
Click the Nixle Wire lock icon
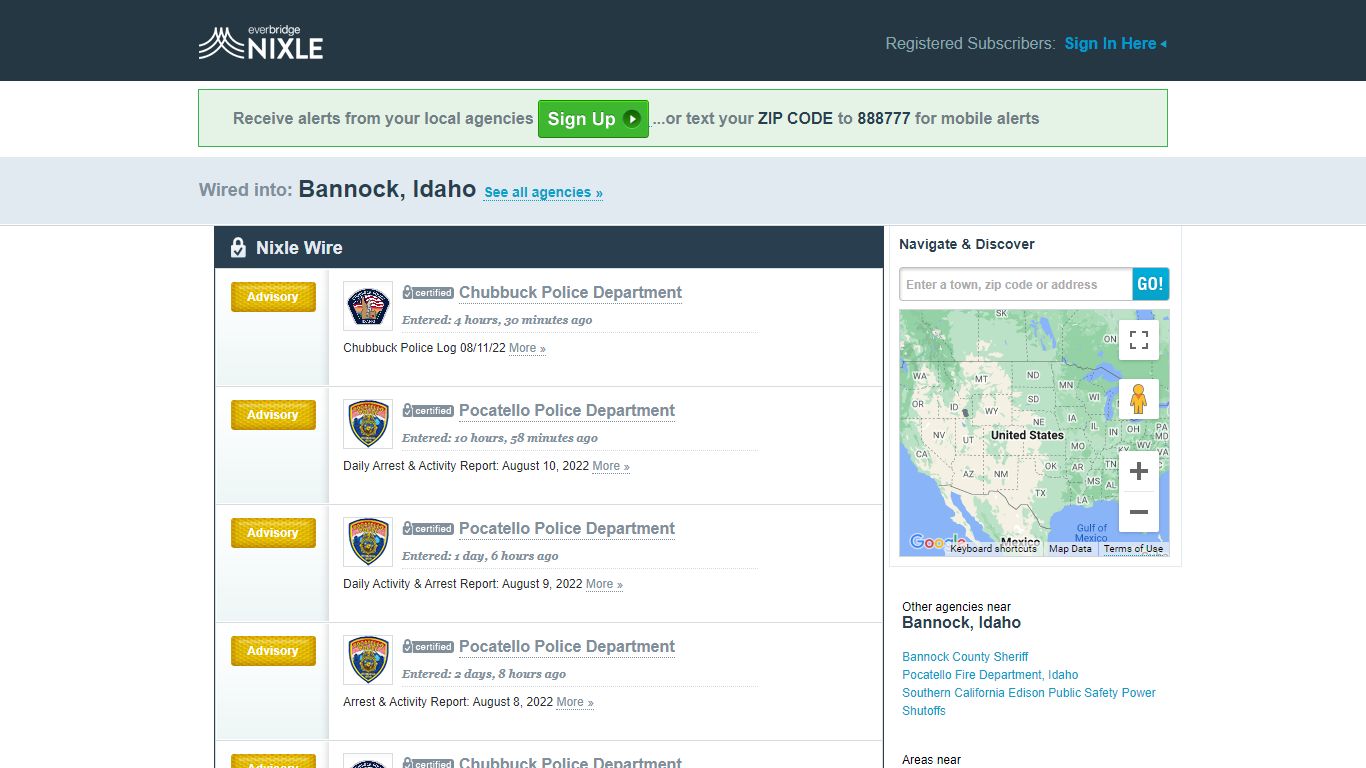(x=238, y=247)
